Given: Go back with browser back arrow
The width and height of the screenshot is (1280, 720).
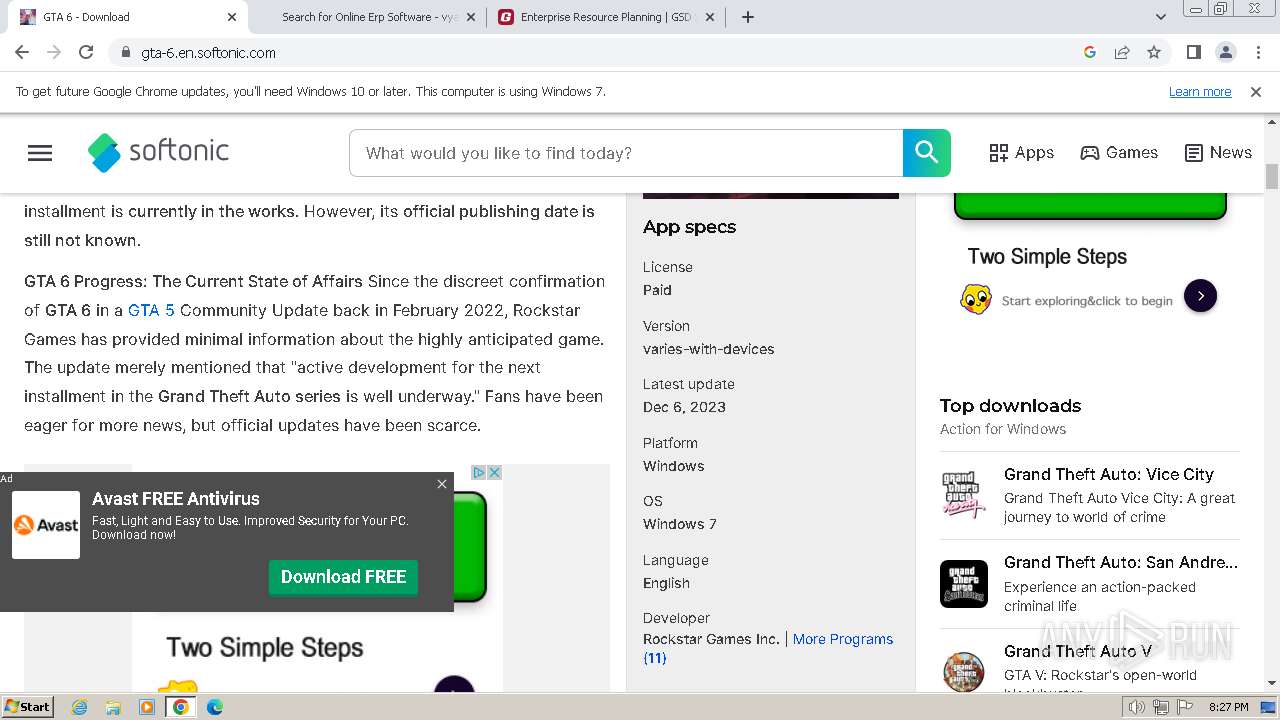Looking at the screenshot, I should (x=22, y=52).
